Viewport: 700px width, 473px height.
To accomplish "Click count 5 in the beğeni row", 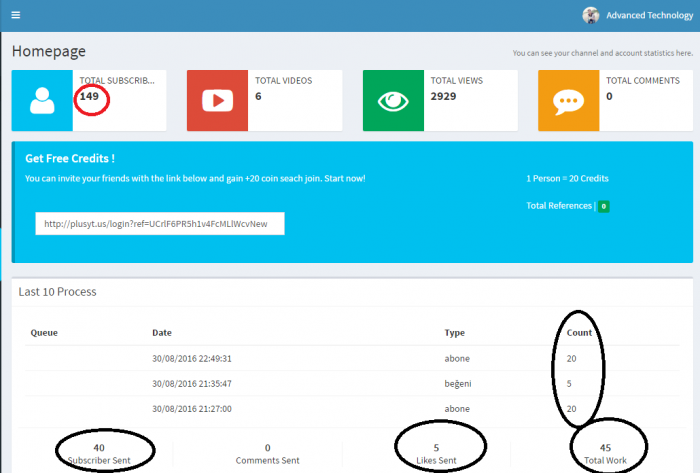I will click(x=569, y=384).
